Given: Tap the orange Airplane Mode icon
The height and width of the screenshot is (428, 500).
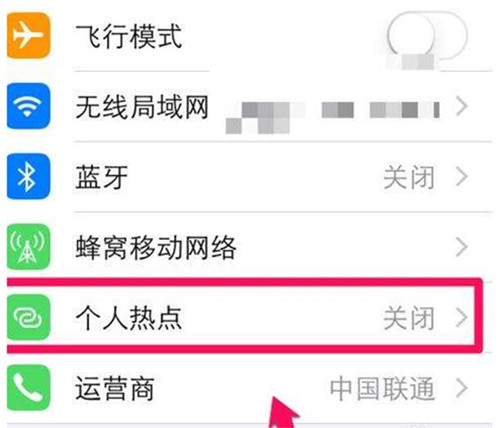Looking at the screenshot, I should 29,35.
